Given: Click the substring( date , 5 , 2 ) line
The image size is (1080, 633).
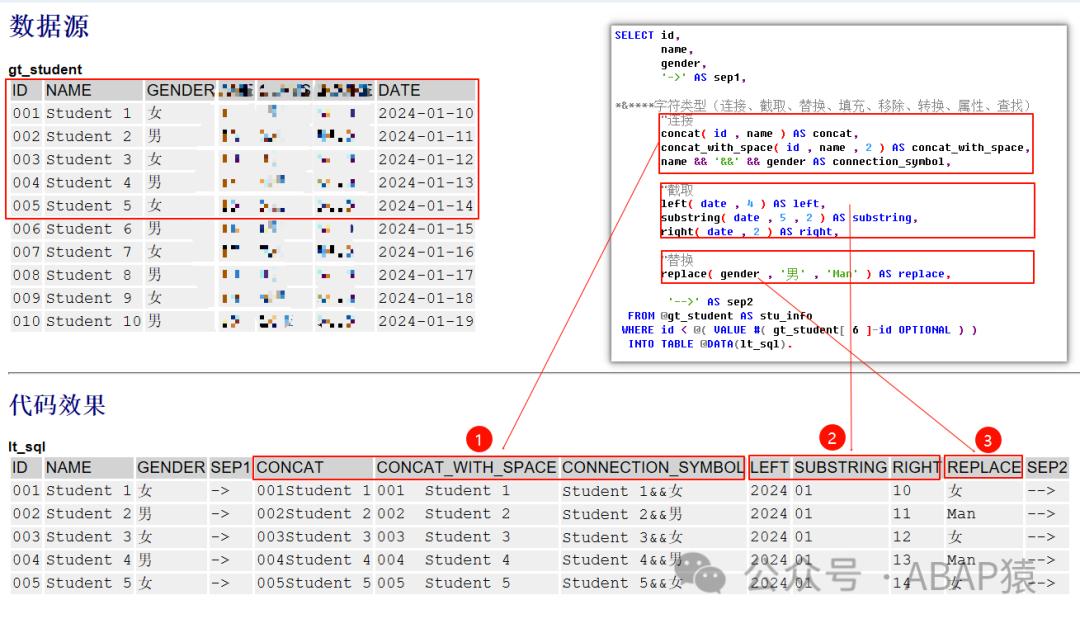Looking at the screenshot, I should click(789, 218).
